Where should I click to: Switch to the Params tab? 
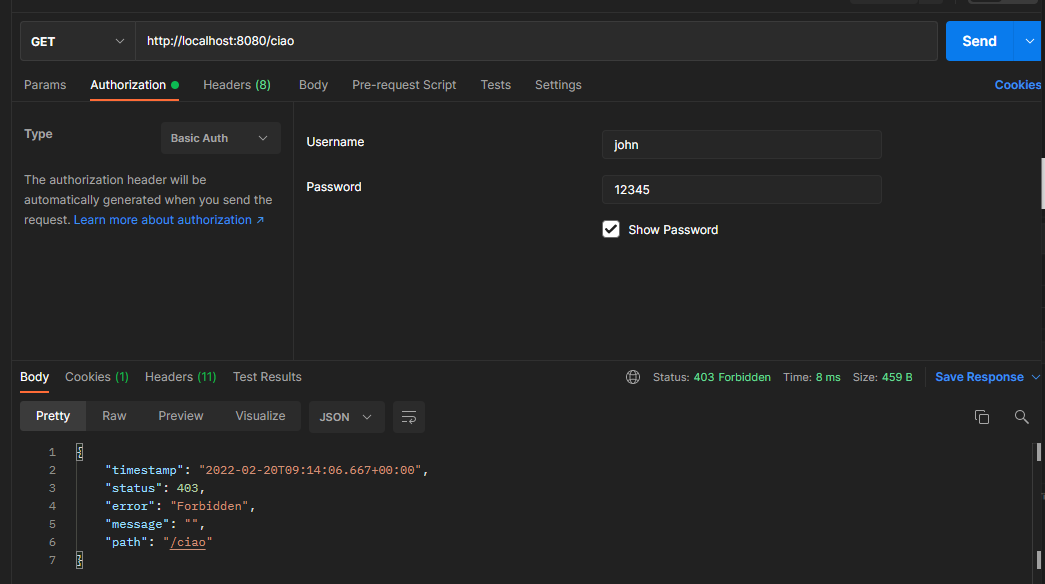[x=45, y=85]
